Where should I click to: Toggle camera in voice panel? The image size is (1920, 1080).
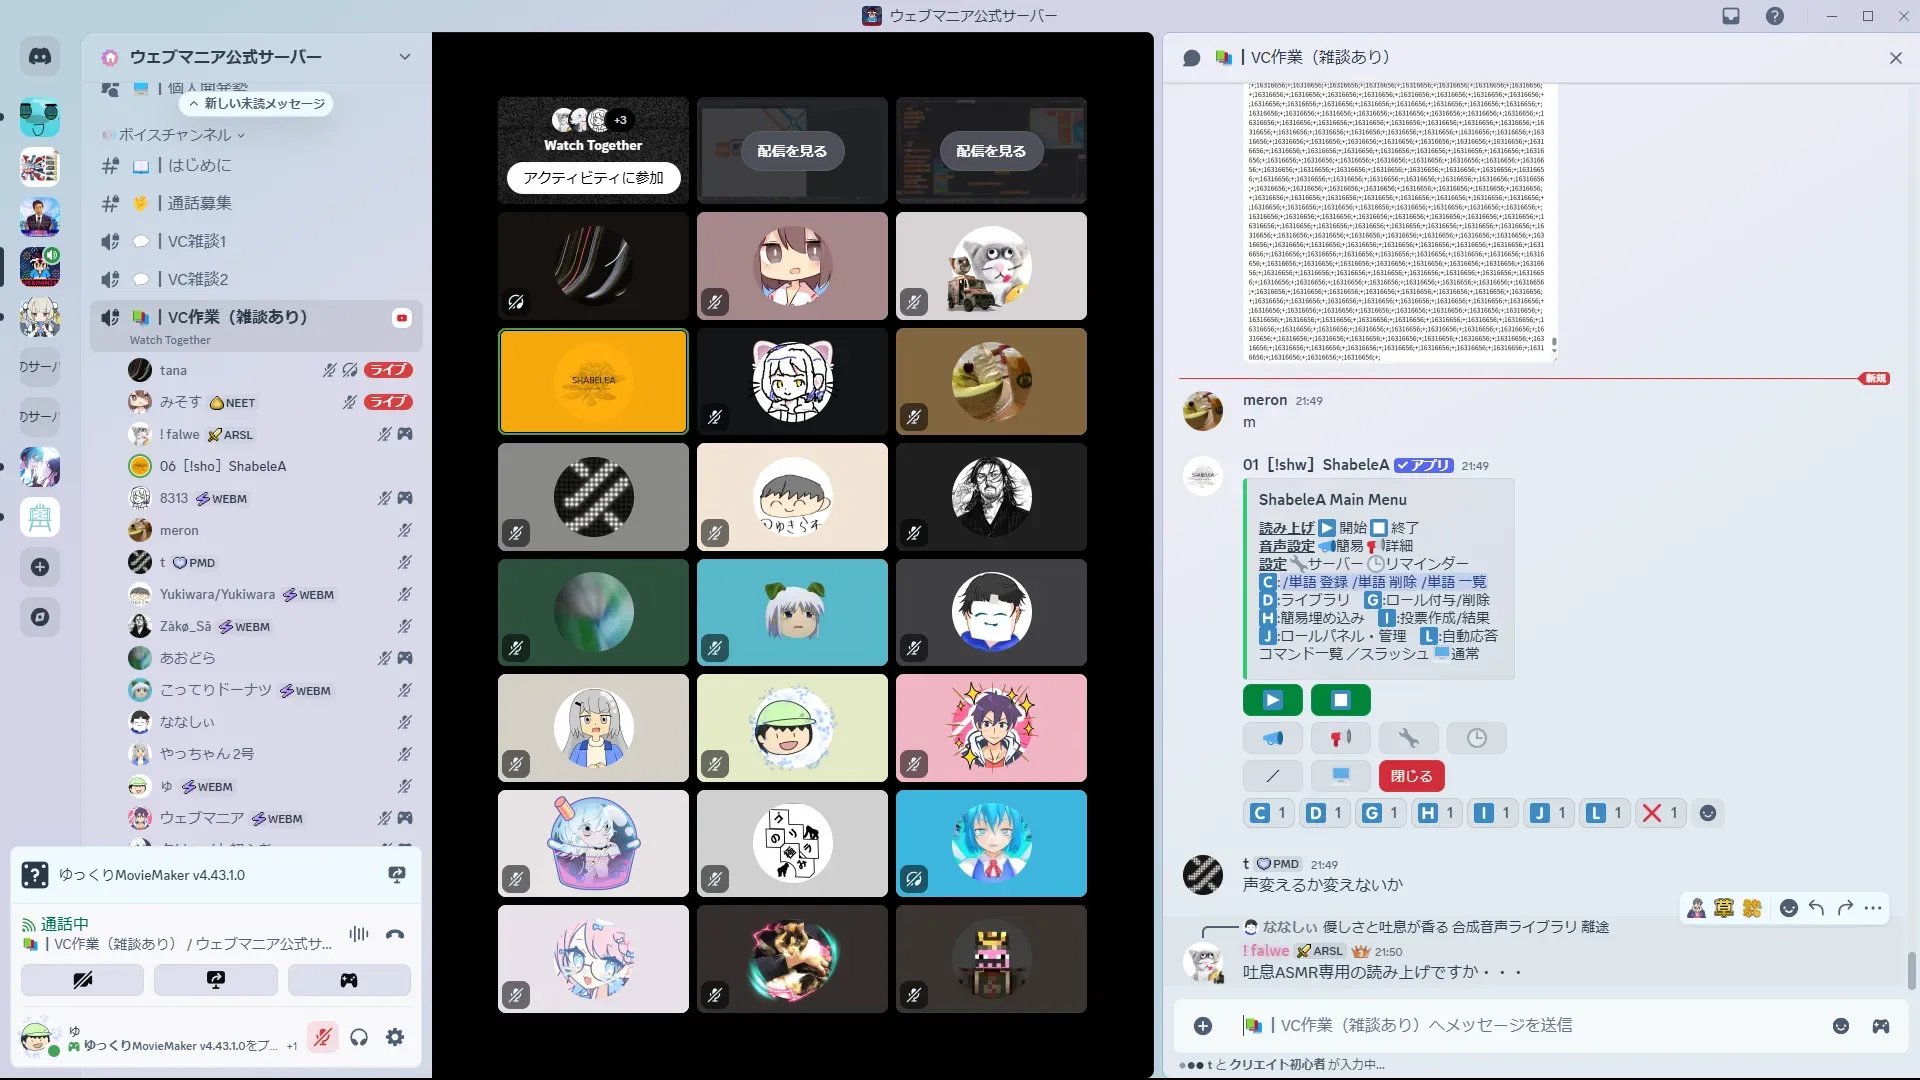82,980
